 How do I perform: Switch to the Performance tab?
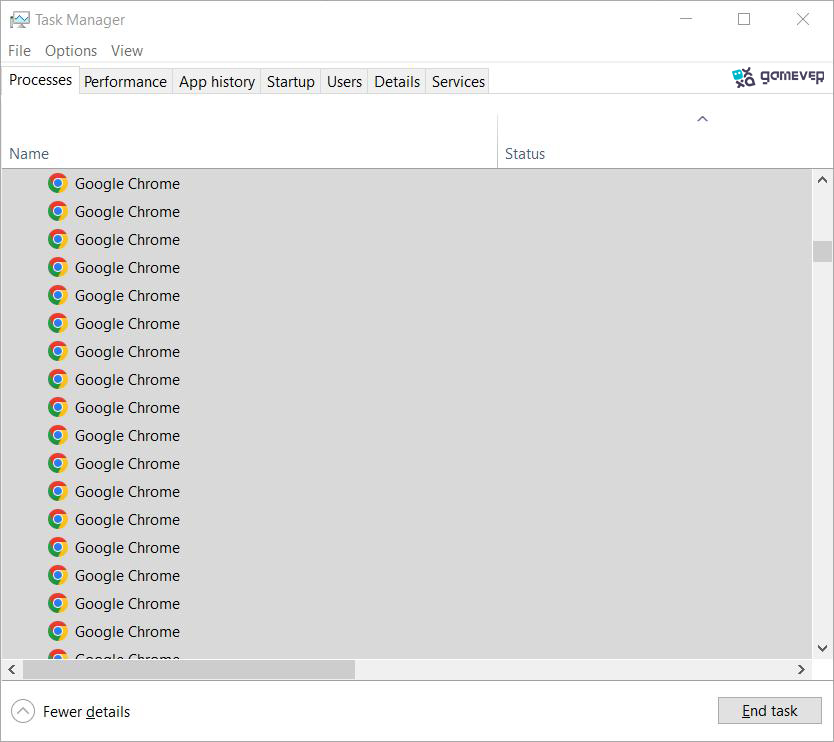[126, 81]
